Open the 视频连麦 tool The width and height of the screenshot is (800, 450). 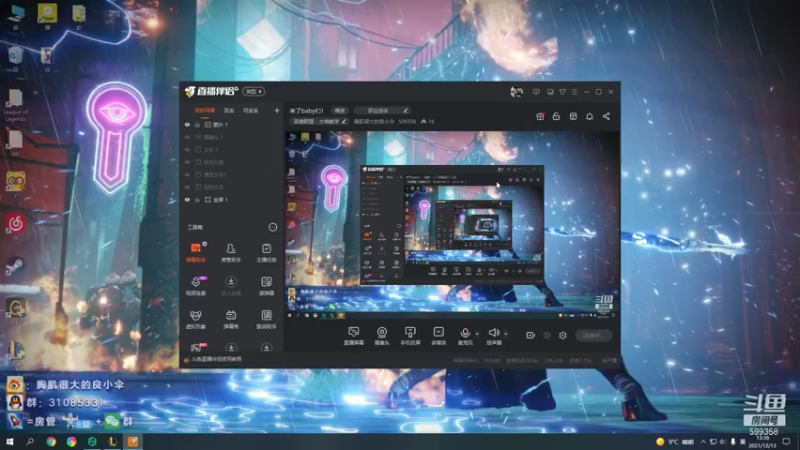tap(196, 286)
